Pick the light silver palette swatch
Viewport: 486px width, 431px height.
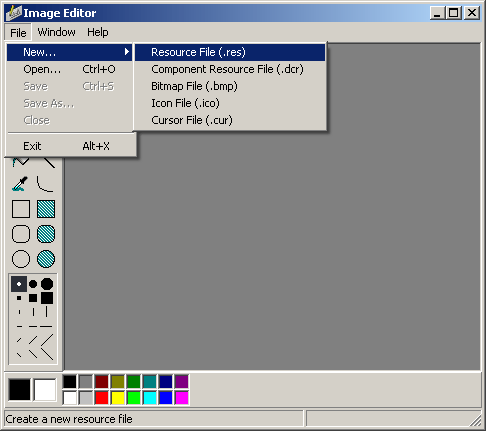pyautogui.click(x=86, y=398)
